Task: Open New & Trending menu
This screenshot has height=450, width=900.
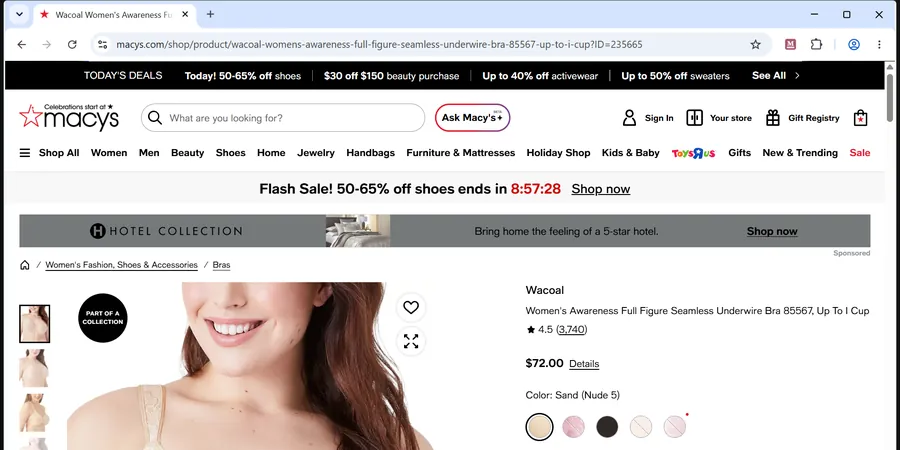Action: 800,153
